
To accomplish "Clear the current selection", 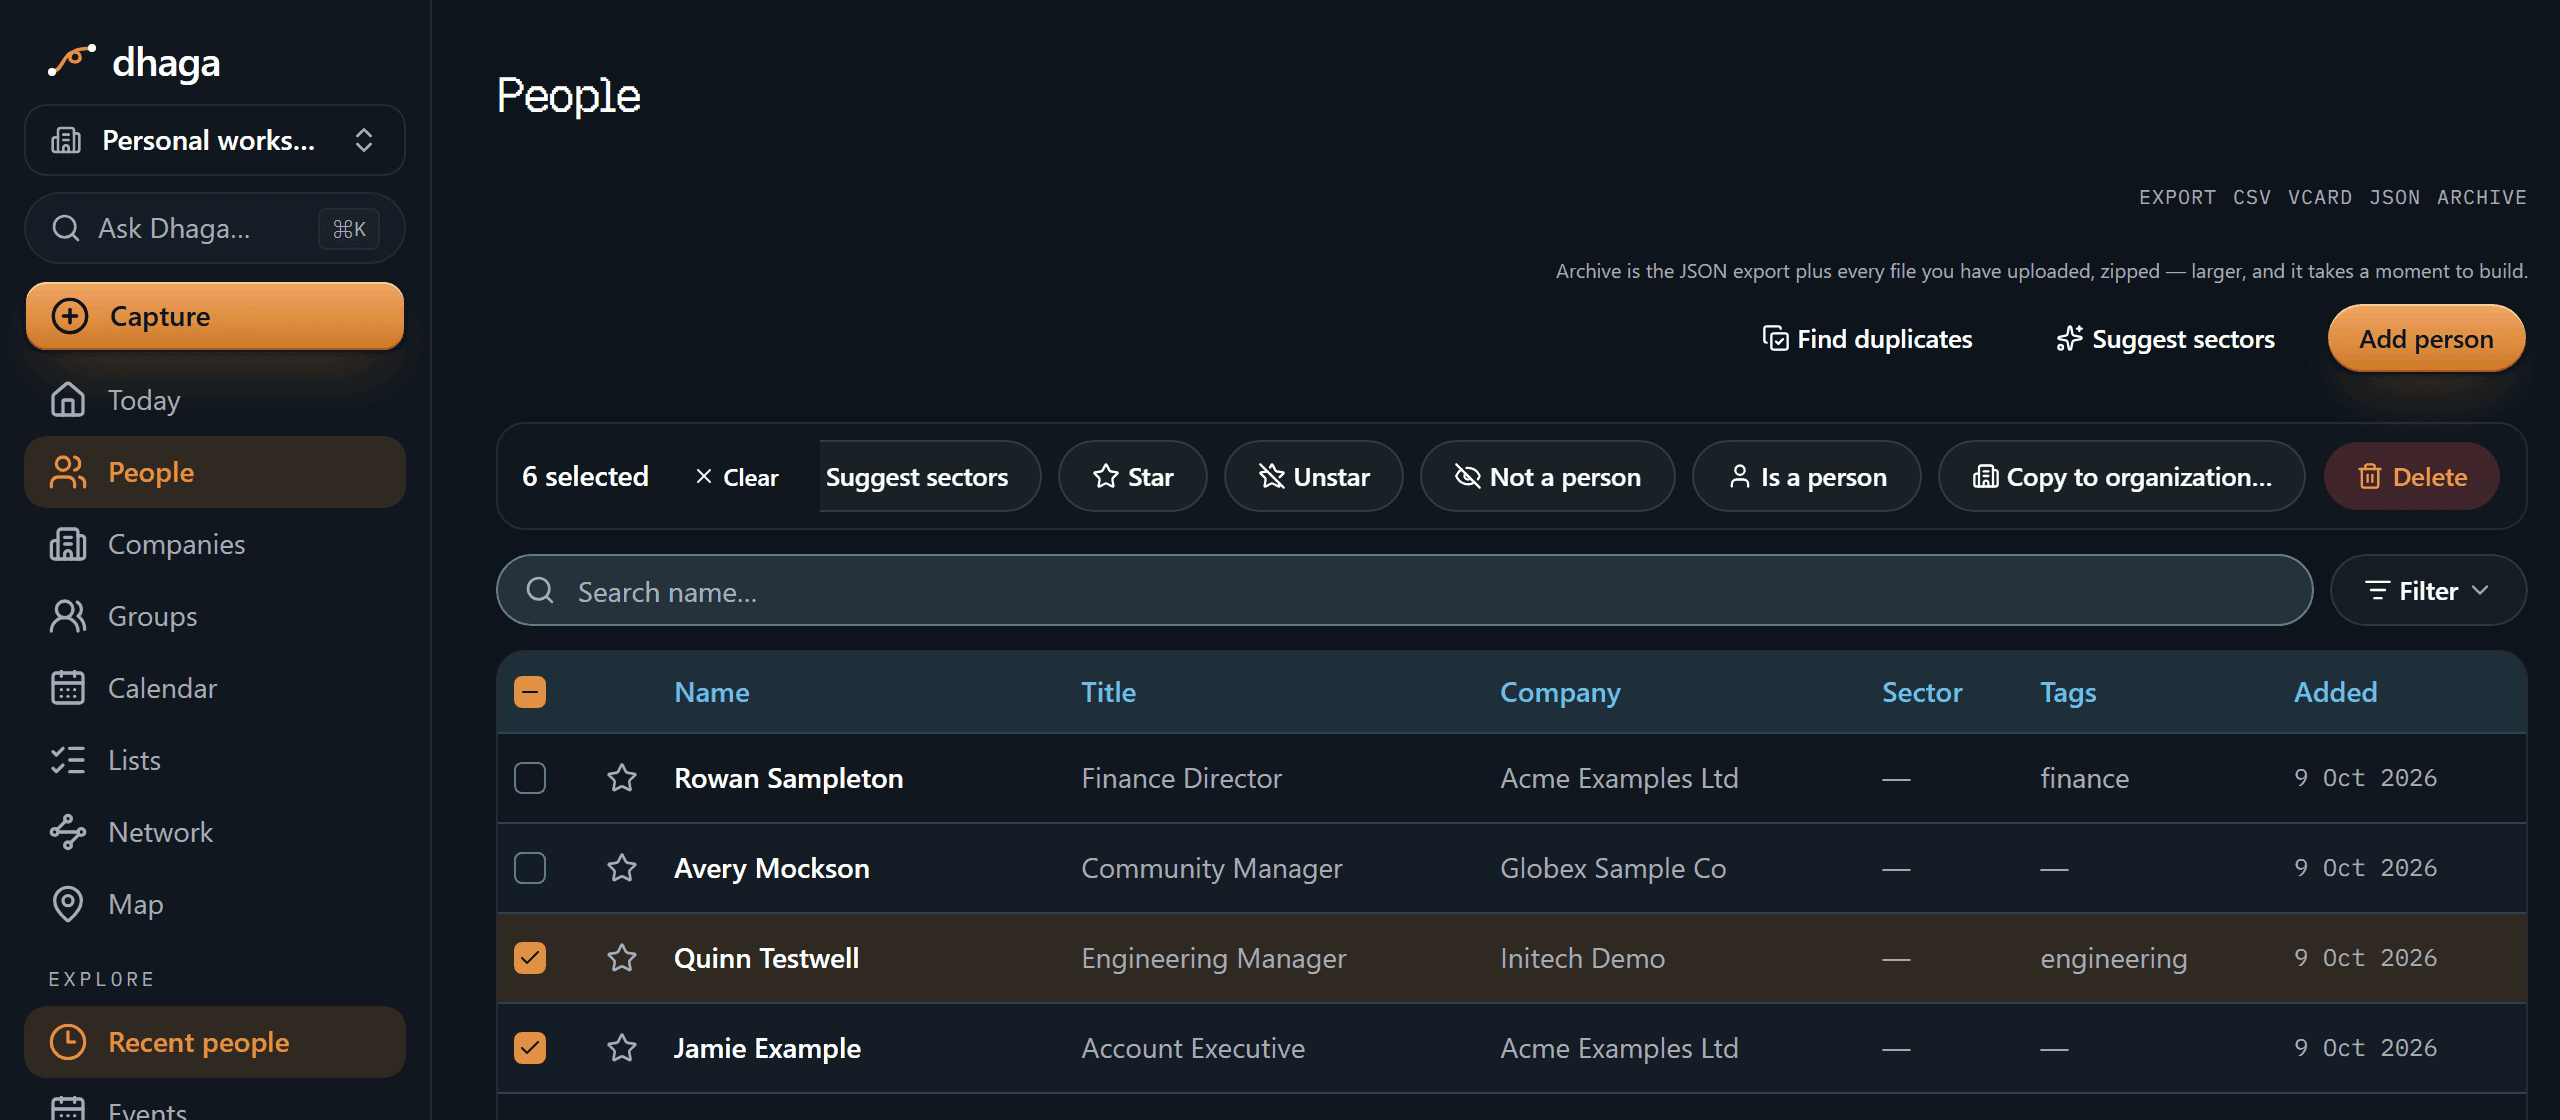I will [x=737, y=477].
